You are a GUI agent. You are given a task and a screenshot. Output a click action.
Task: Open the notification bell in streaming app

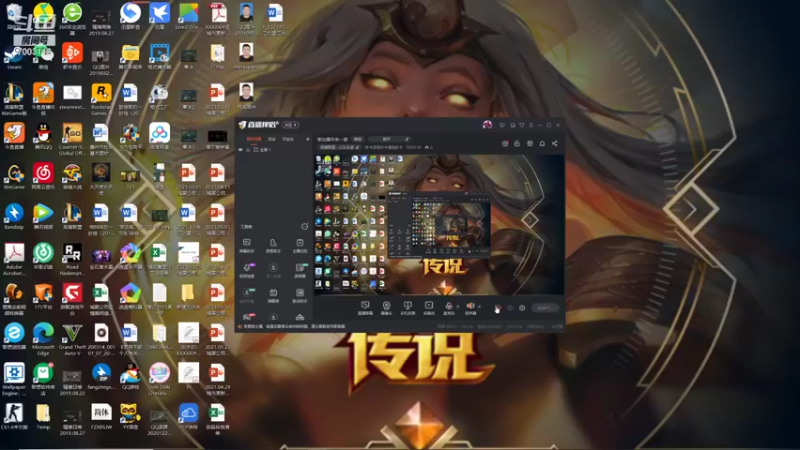tap(542, 143)
